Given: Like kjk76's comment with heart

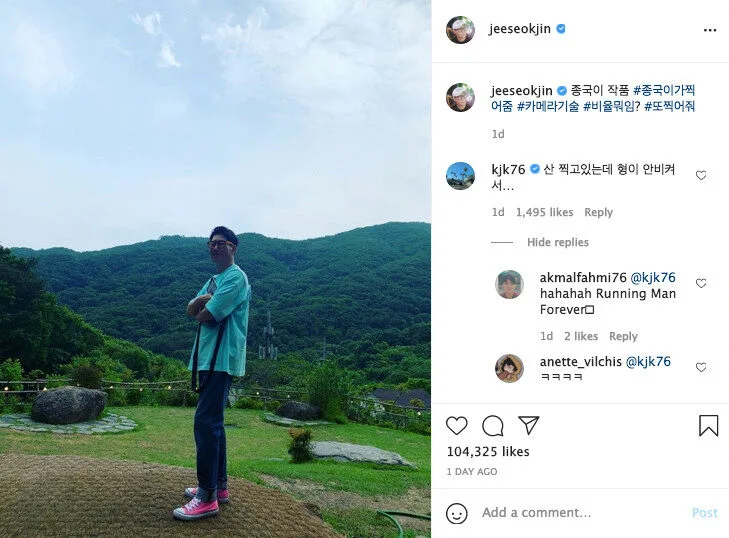Looking at the screenshot, I should point(701,175).
